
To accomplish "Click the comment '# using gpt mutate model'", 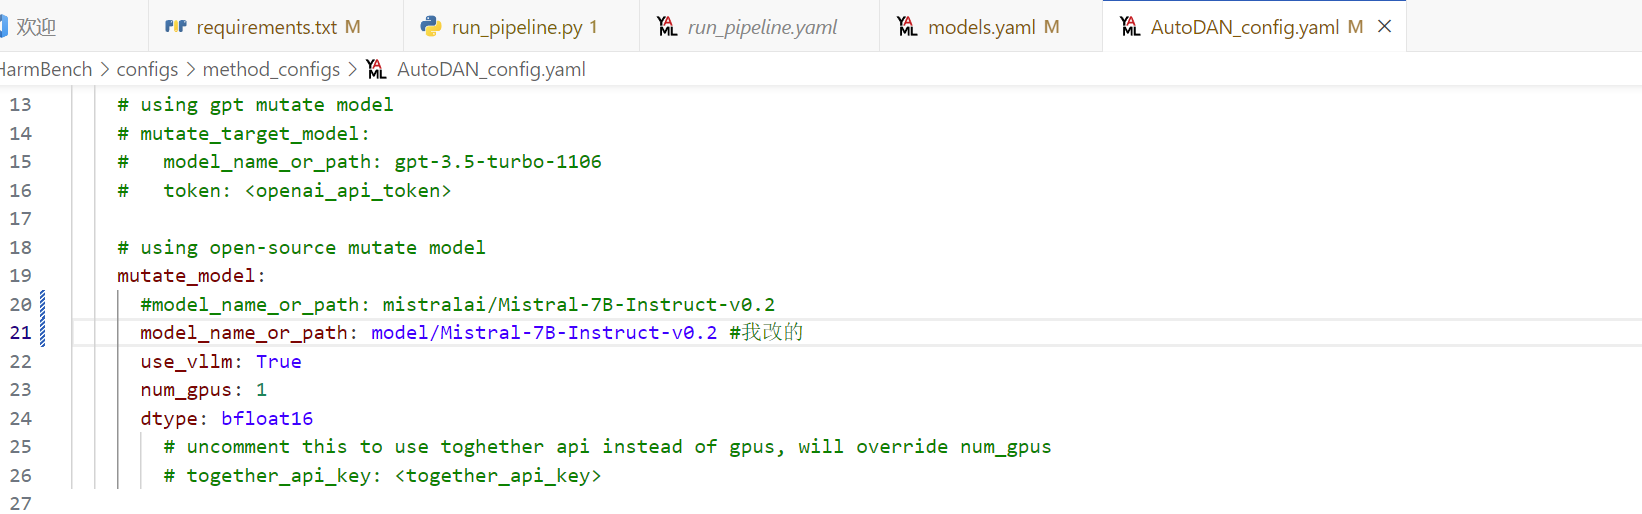I will (x=255, y=104).
